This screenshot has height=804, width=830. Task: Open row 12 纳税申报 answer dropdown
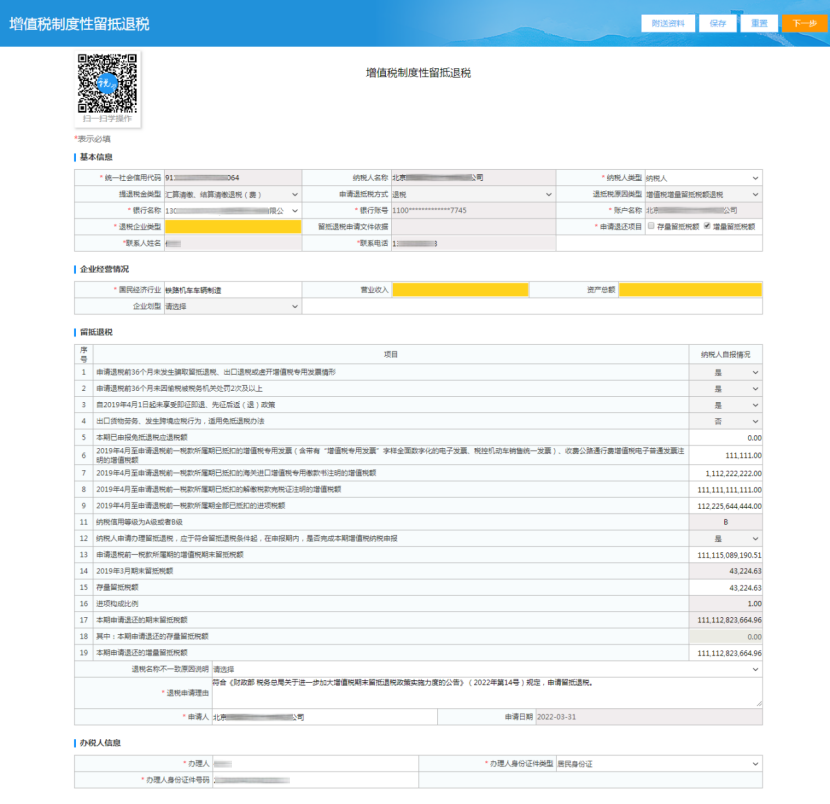[726, 539]
